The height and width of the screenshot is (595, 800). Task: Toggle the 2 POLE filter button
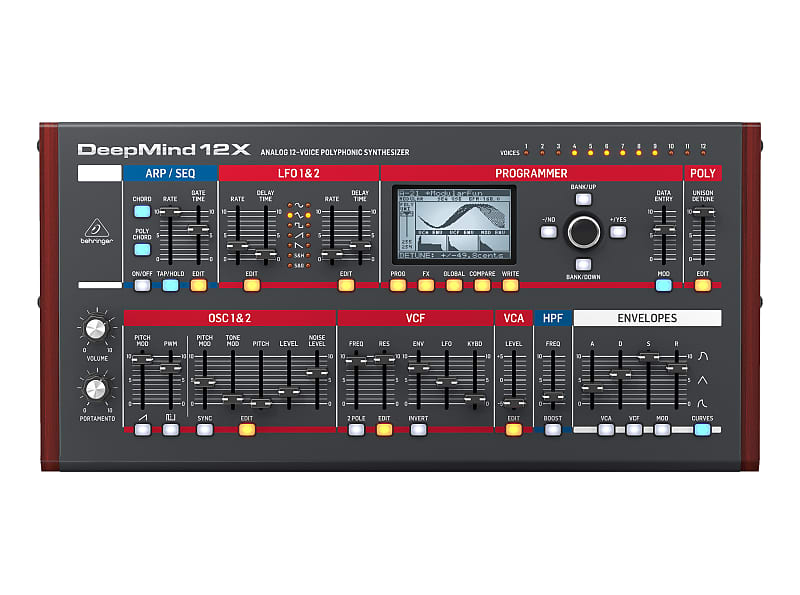pyautogui.click(x=356, y=430)
